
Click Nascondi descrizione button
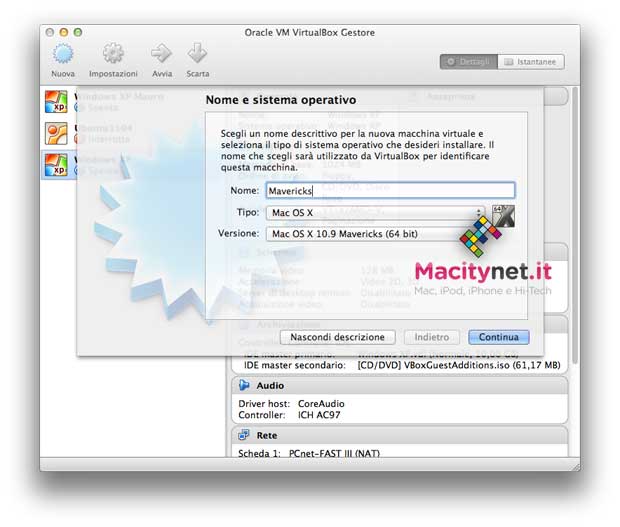click(337, 337)
